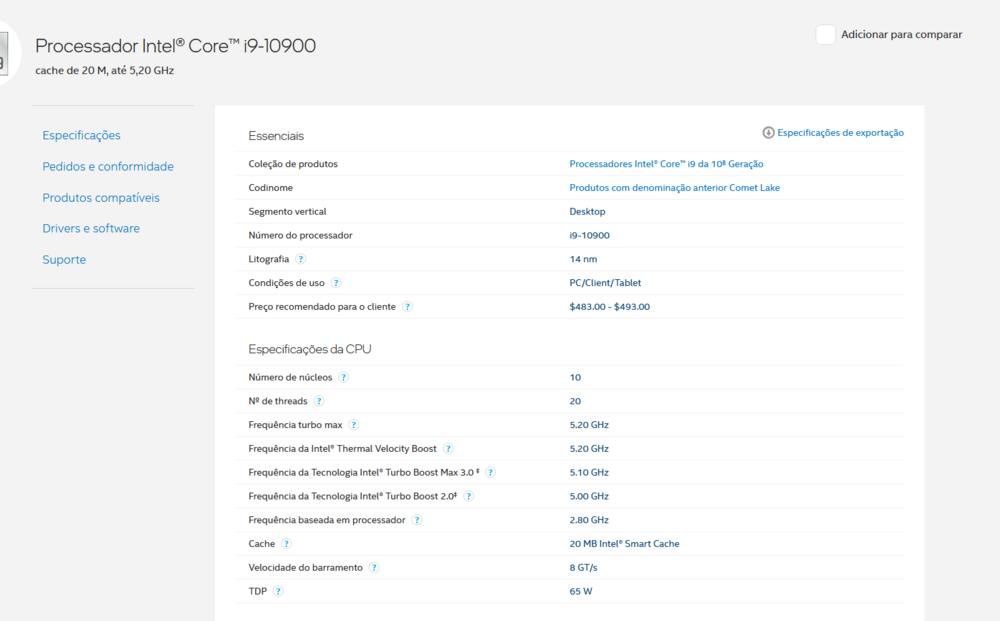Viewport: 1000px width, 621px height.
Task: Click the Especificações da CPU heading
Action: [x=309, y=349]
